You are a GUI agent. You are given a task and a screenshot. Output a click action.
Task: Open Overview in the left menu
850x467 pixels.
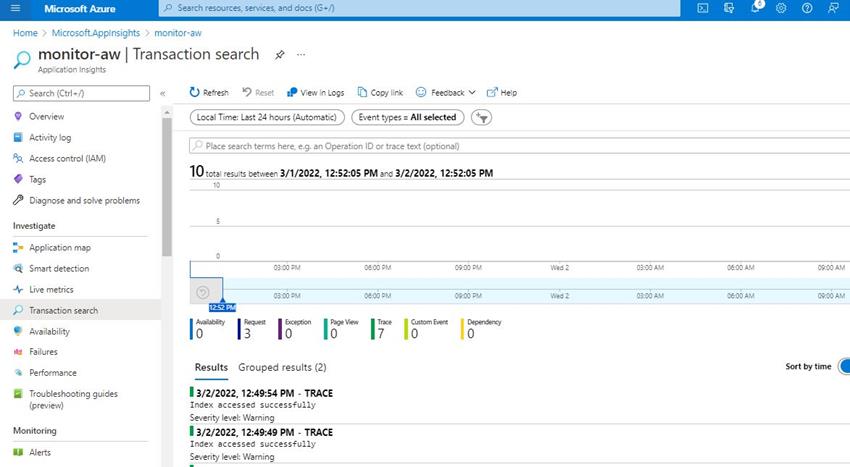point(47,117)
